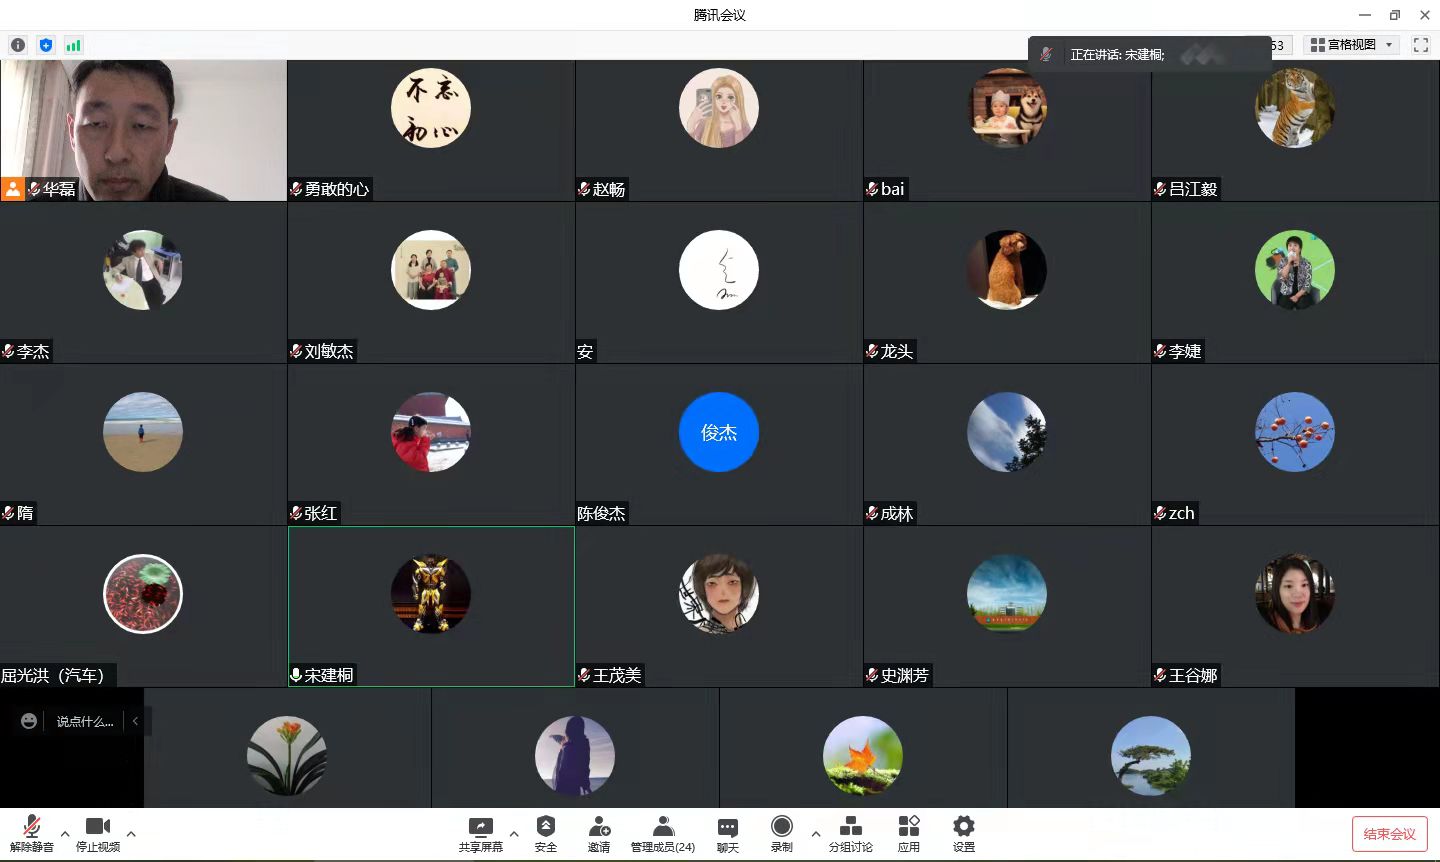
Task: Check network signal status icon
Action: [x=73, y=45]
